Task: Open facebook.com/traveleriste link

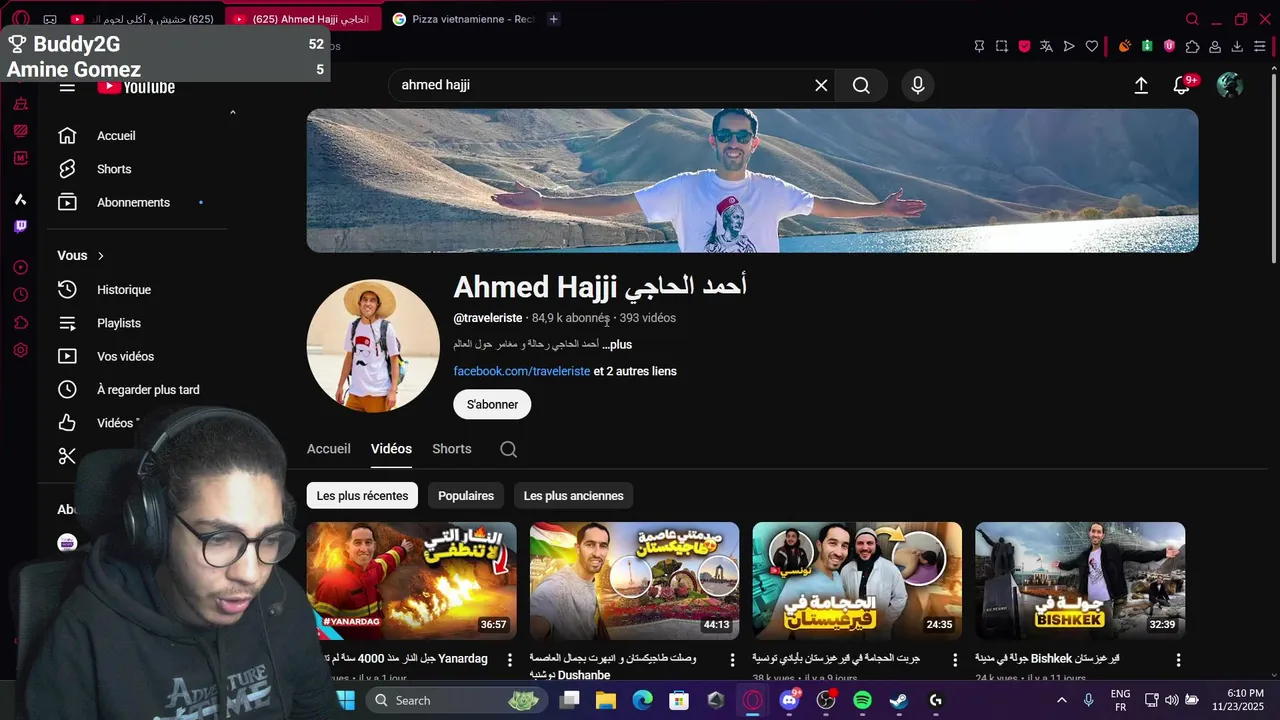Action: (522, 371)
